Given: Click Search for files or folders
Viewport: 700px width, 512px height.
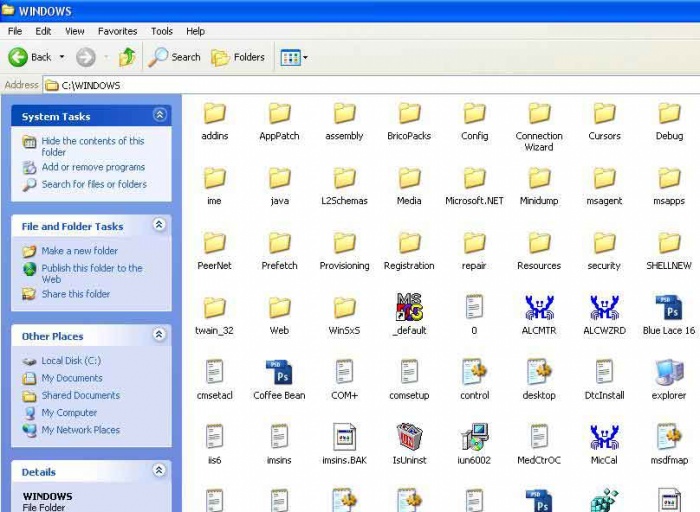Looking at the screenshot, I should click(x=94, y=184).
